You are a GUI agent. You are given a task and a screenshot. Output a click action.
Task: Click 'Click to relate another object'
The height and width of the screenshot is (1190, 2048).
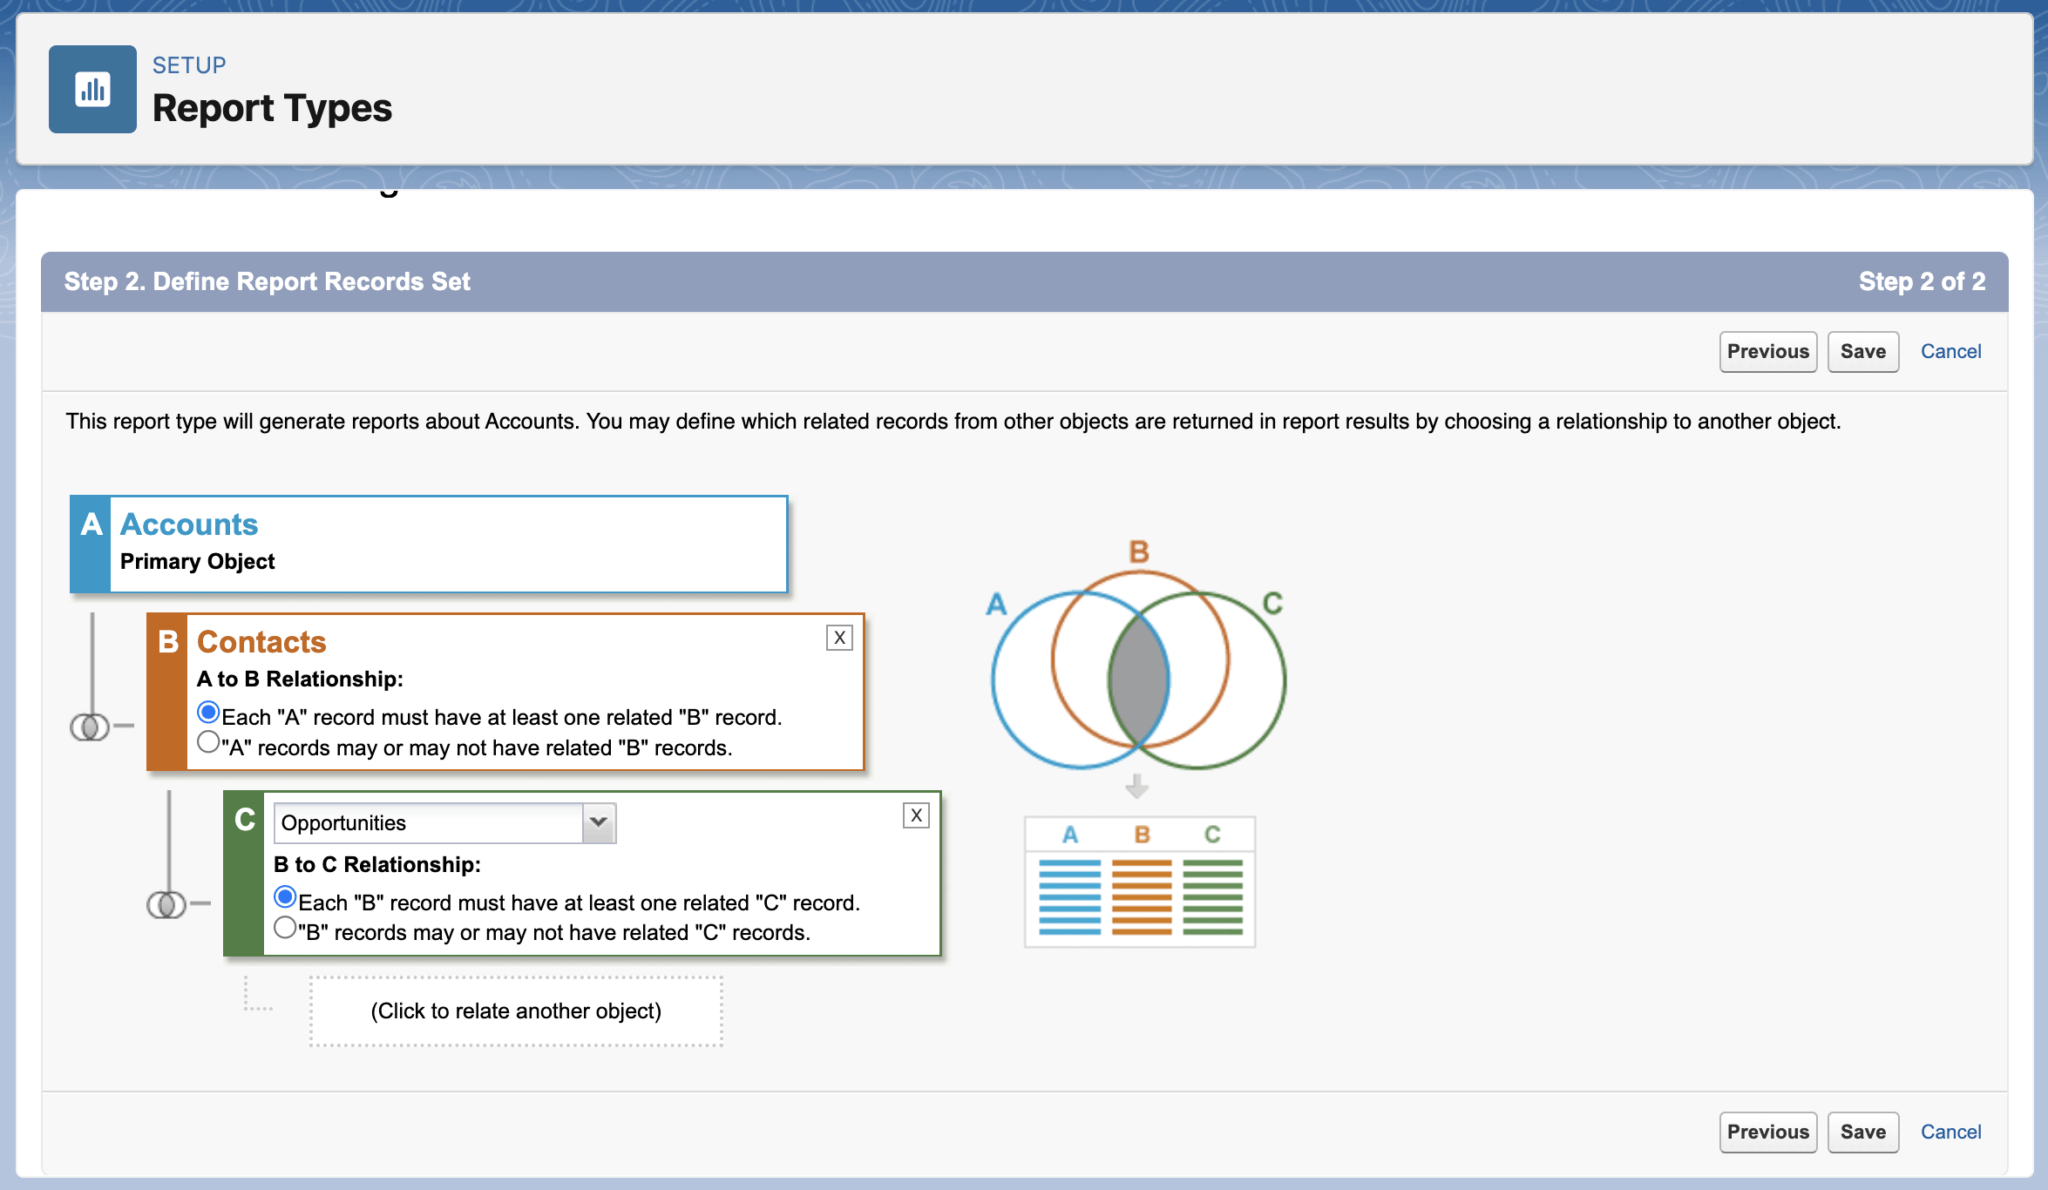[516, 1011]
